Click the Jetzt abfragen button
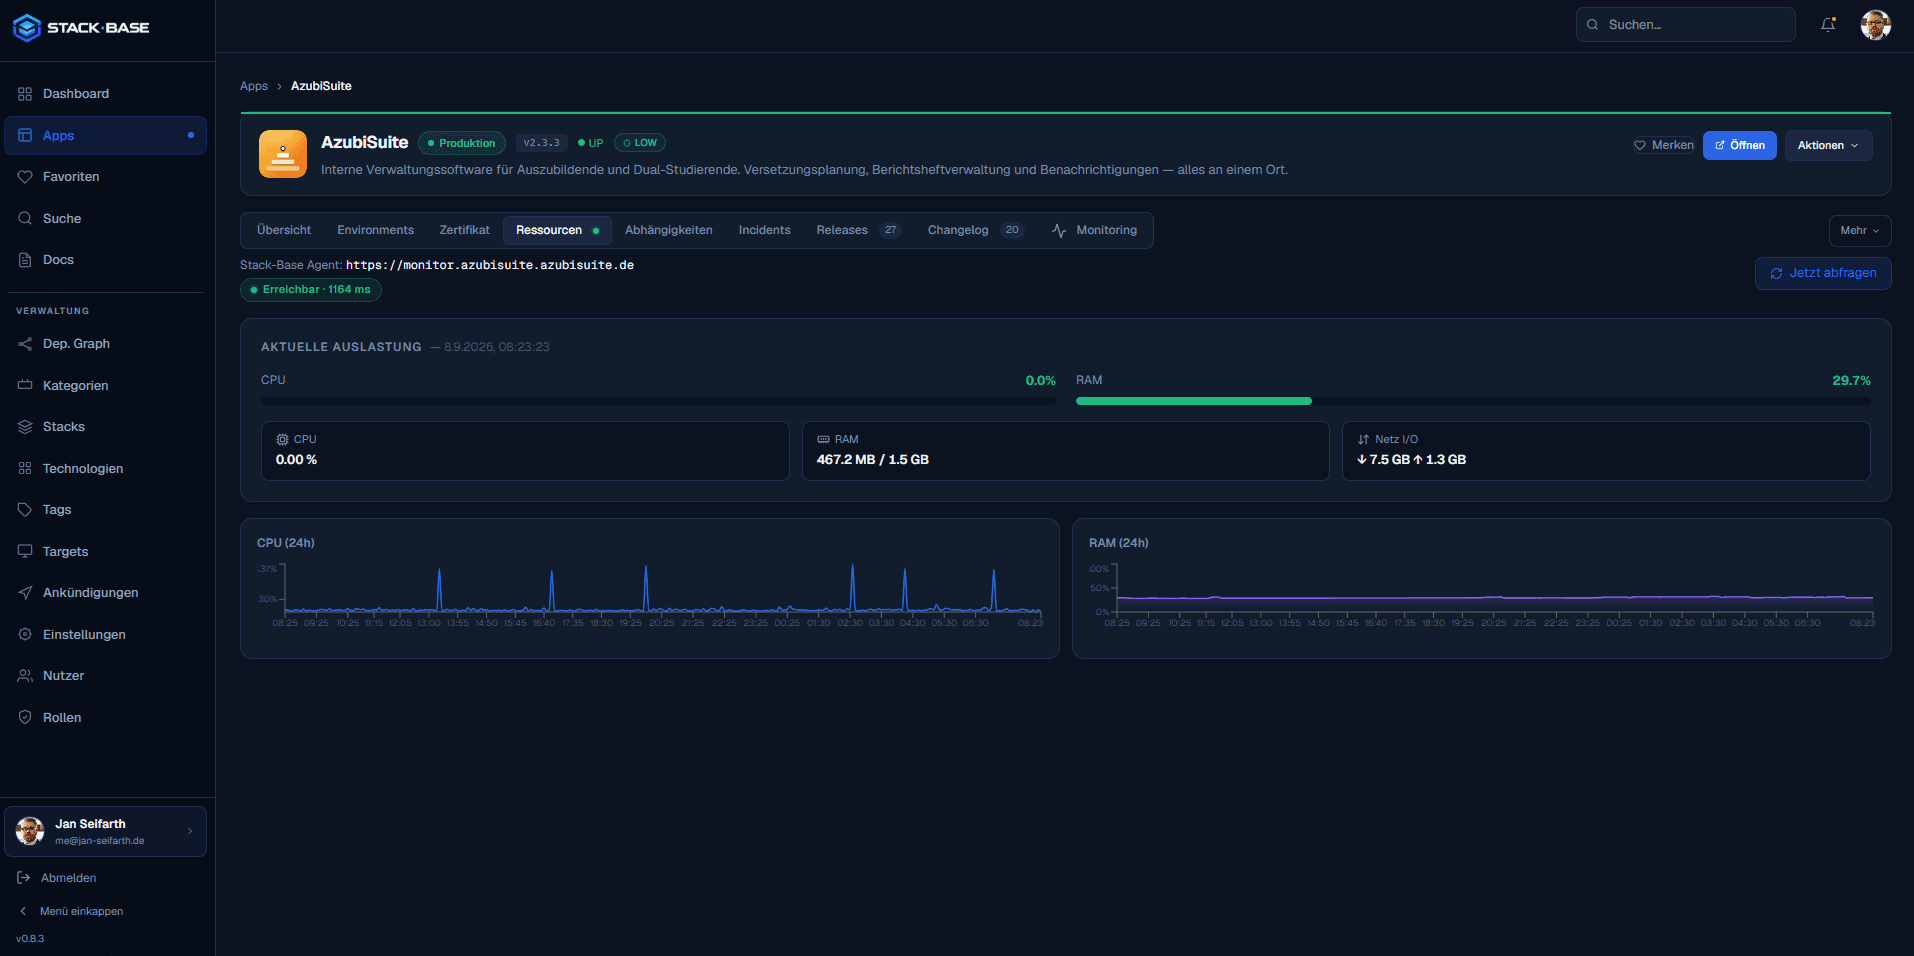Viewport: 1914px width, 956px height. (1823, 273)
